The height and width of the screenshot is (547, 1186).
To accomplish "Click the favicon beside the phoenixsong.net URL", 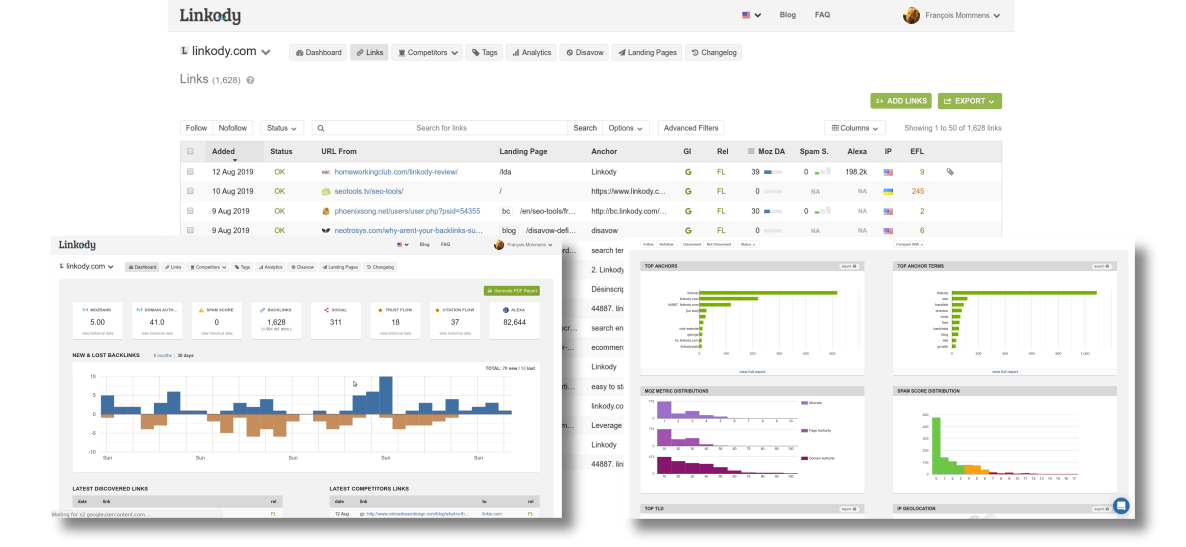I will click(326, 211).
